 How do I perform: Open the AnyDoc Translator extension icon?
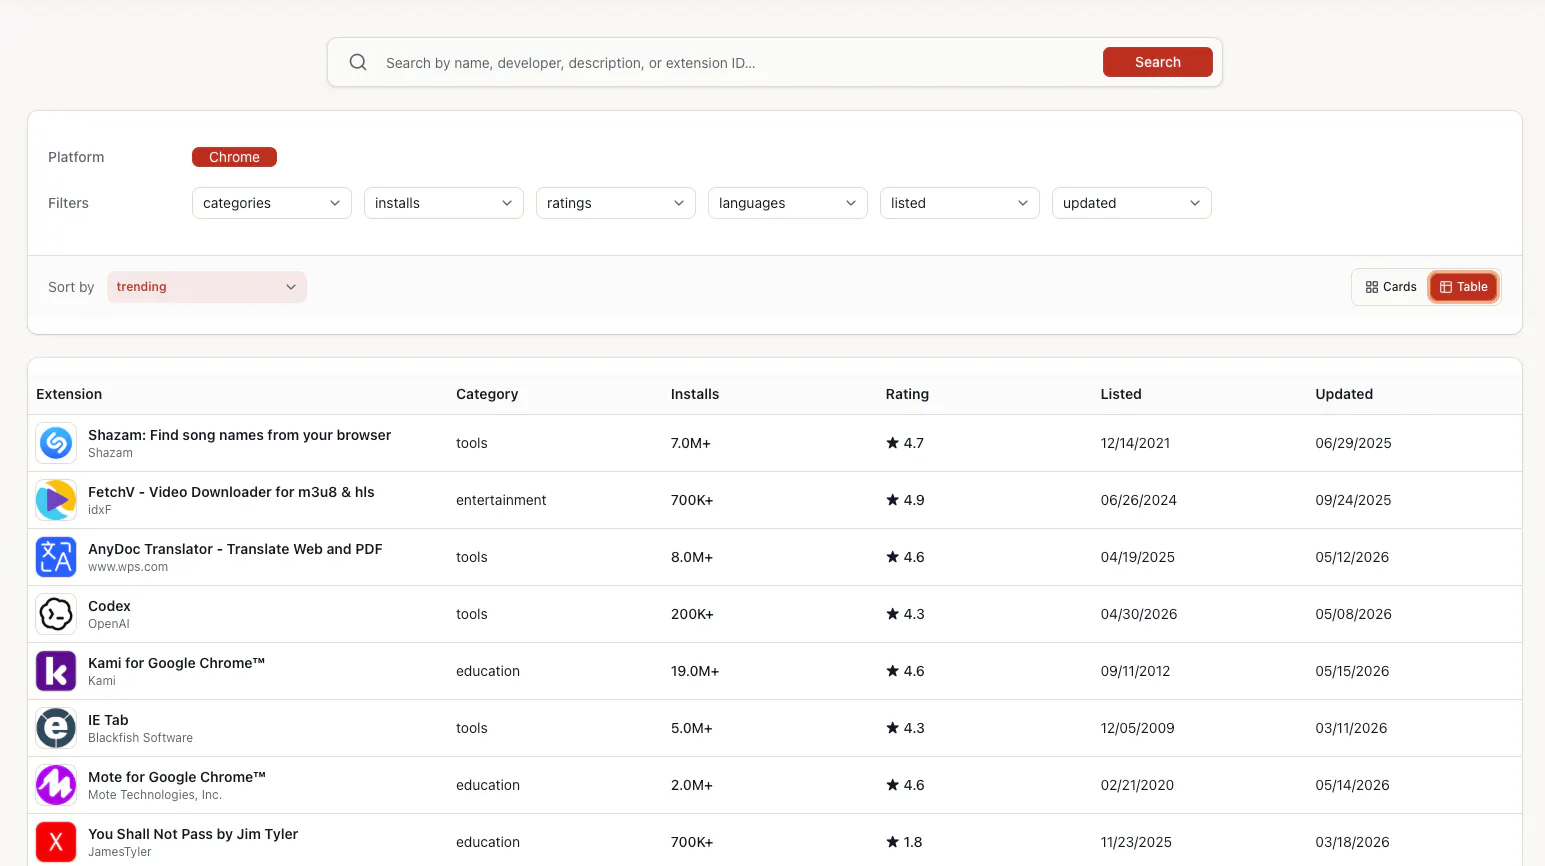pyautogui.click(x=56, y=557)
